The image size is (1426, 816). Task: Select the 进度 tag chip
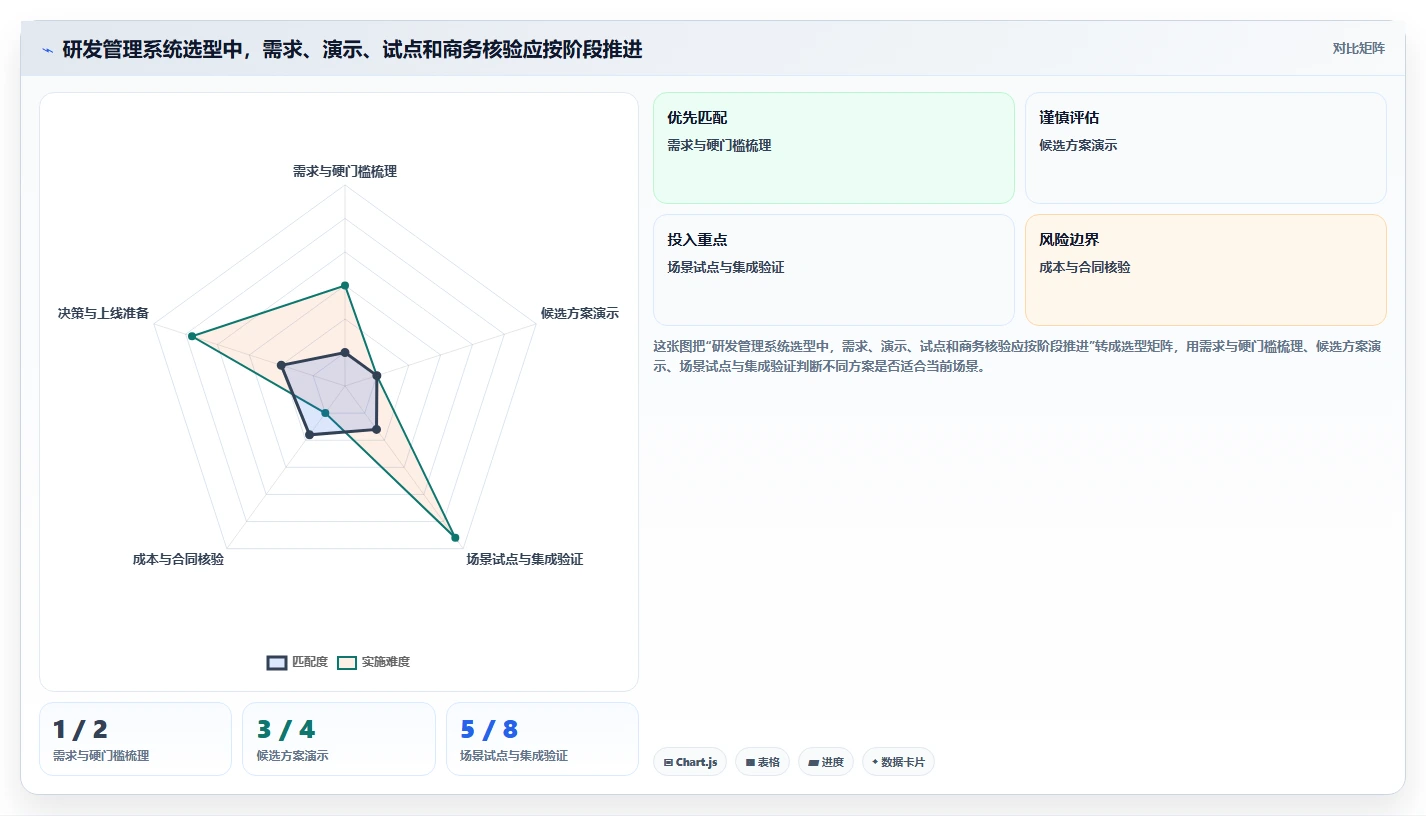826,762
